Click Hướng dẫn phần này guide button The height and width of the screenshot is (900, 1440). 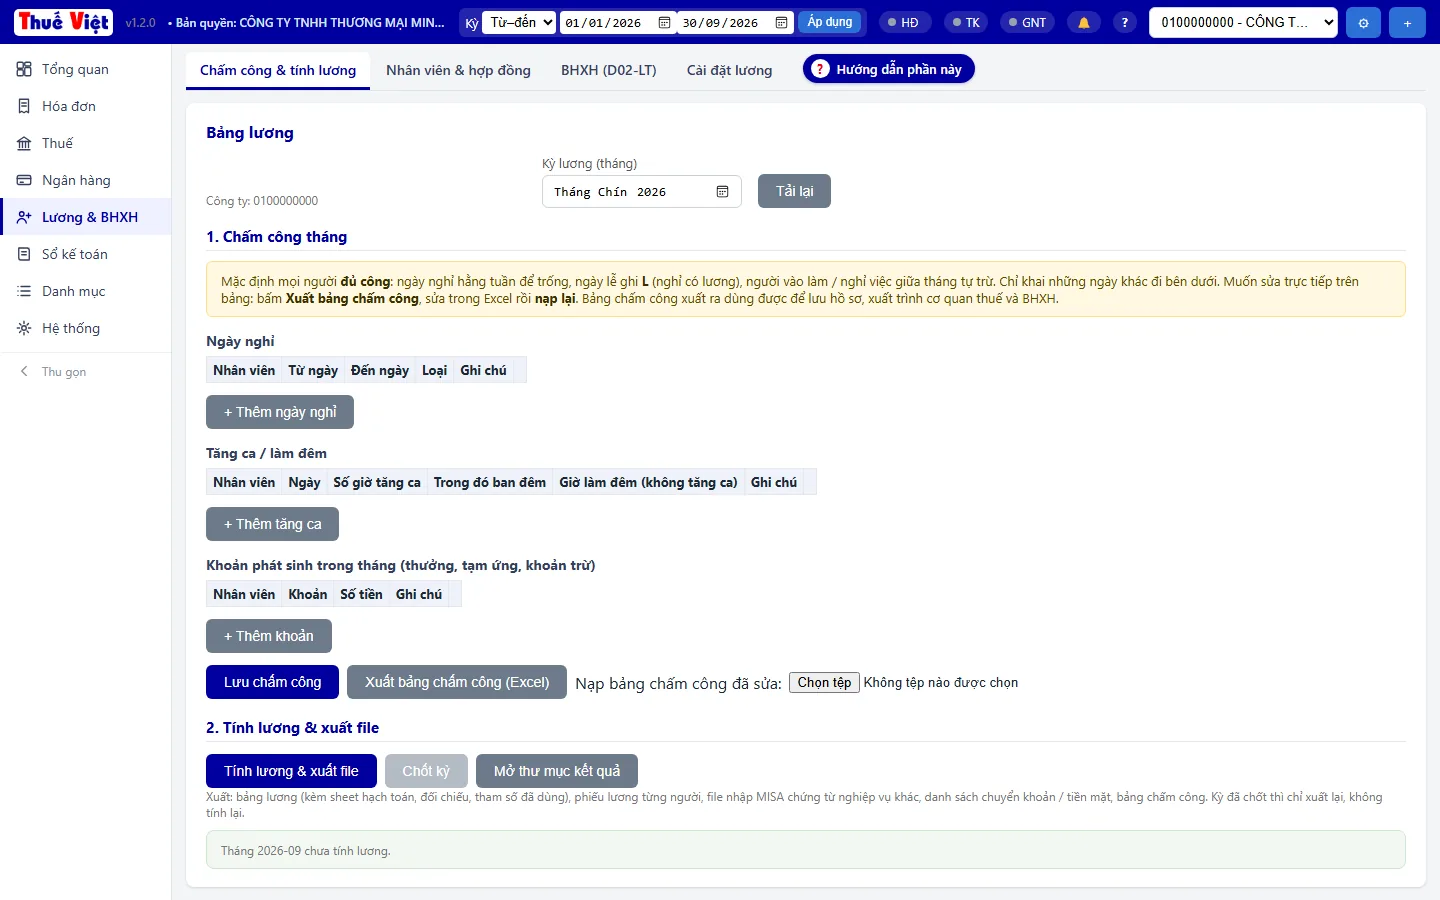click(888, 69)
